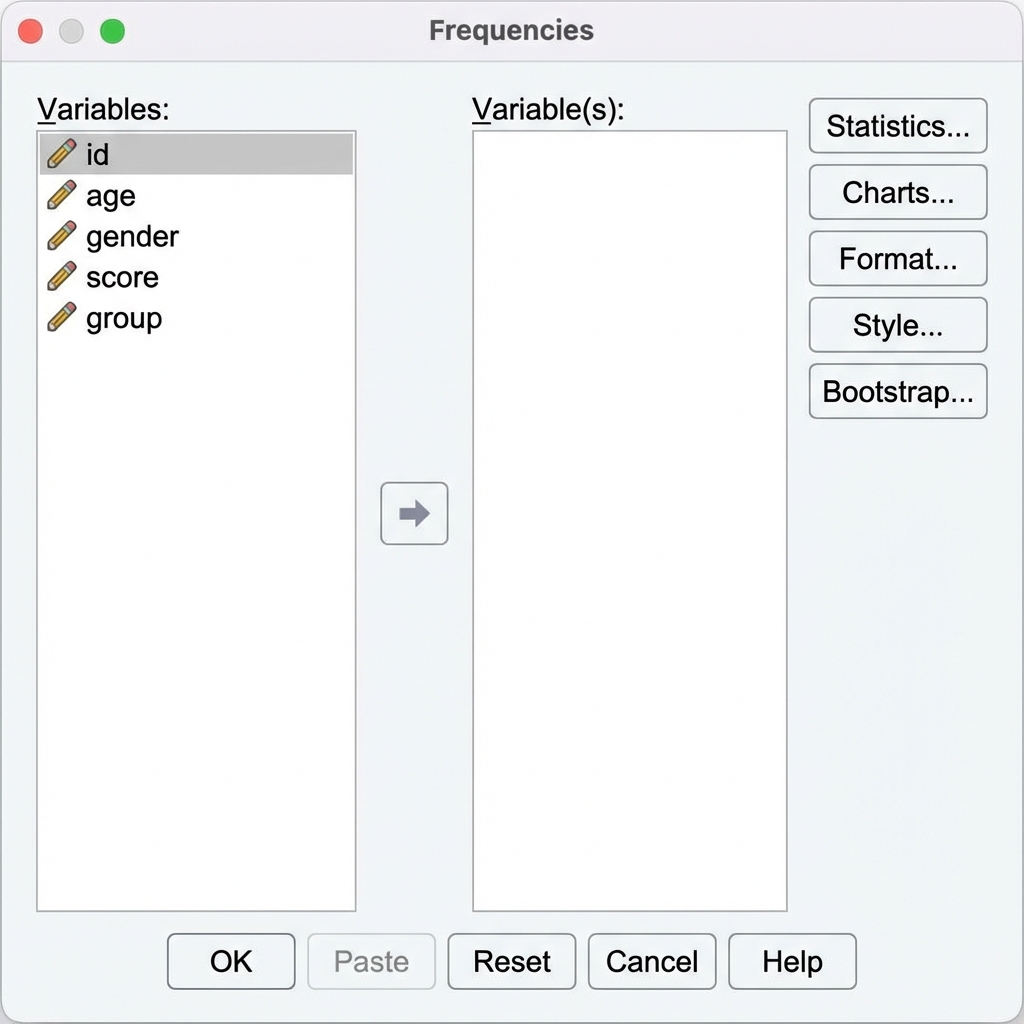Screen dimensions: 1024x1024
Task: Select the gender variable name
Action: pyautogui.click(x=132, y=237)
